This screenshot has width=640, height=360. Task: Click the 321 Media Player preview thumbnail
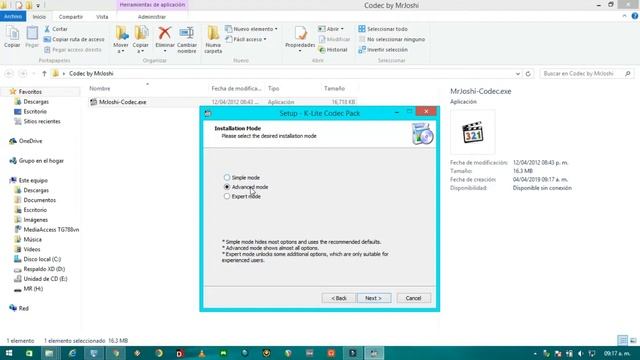pos(473,132)
